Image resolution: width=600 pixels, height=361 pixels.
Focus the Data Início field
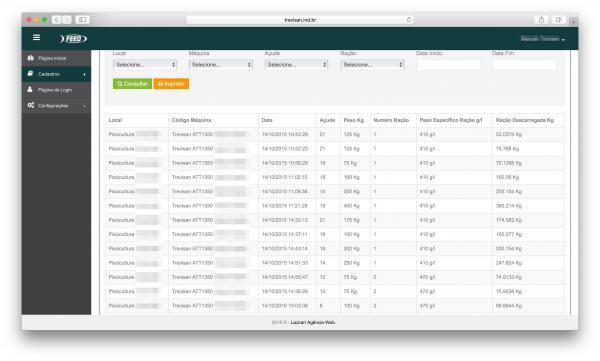click(x=448, y=65)
